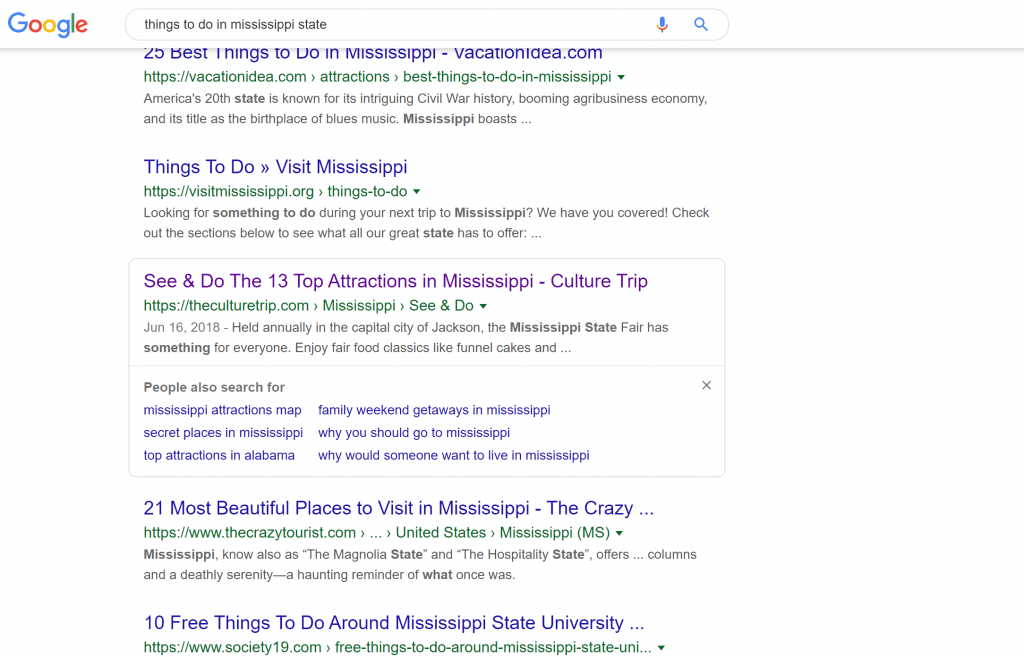Image resolution: width=1024 pixels, height=657 pixels.
Task: Click the thecrazytourist.com green URL
Action: tap(377, 534)
